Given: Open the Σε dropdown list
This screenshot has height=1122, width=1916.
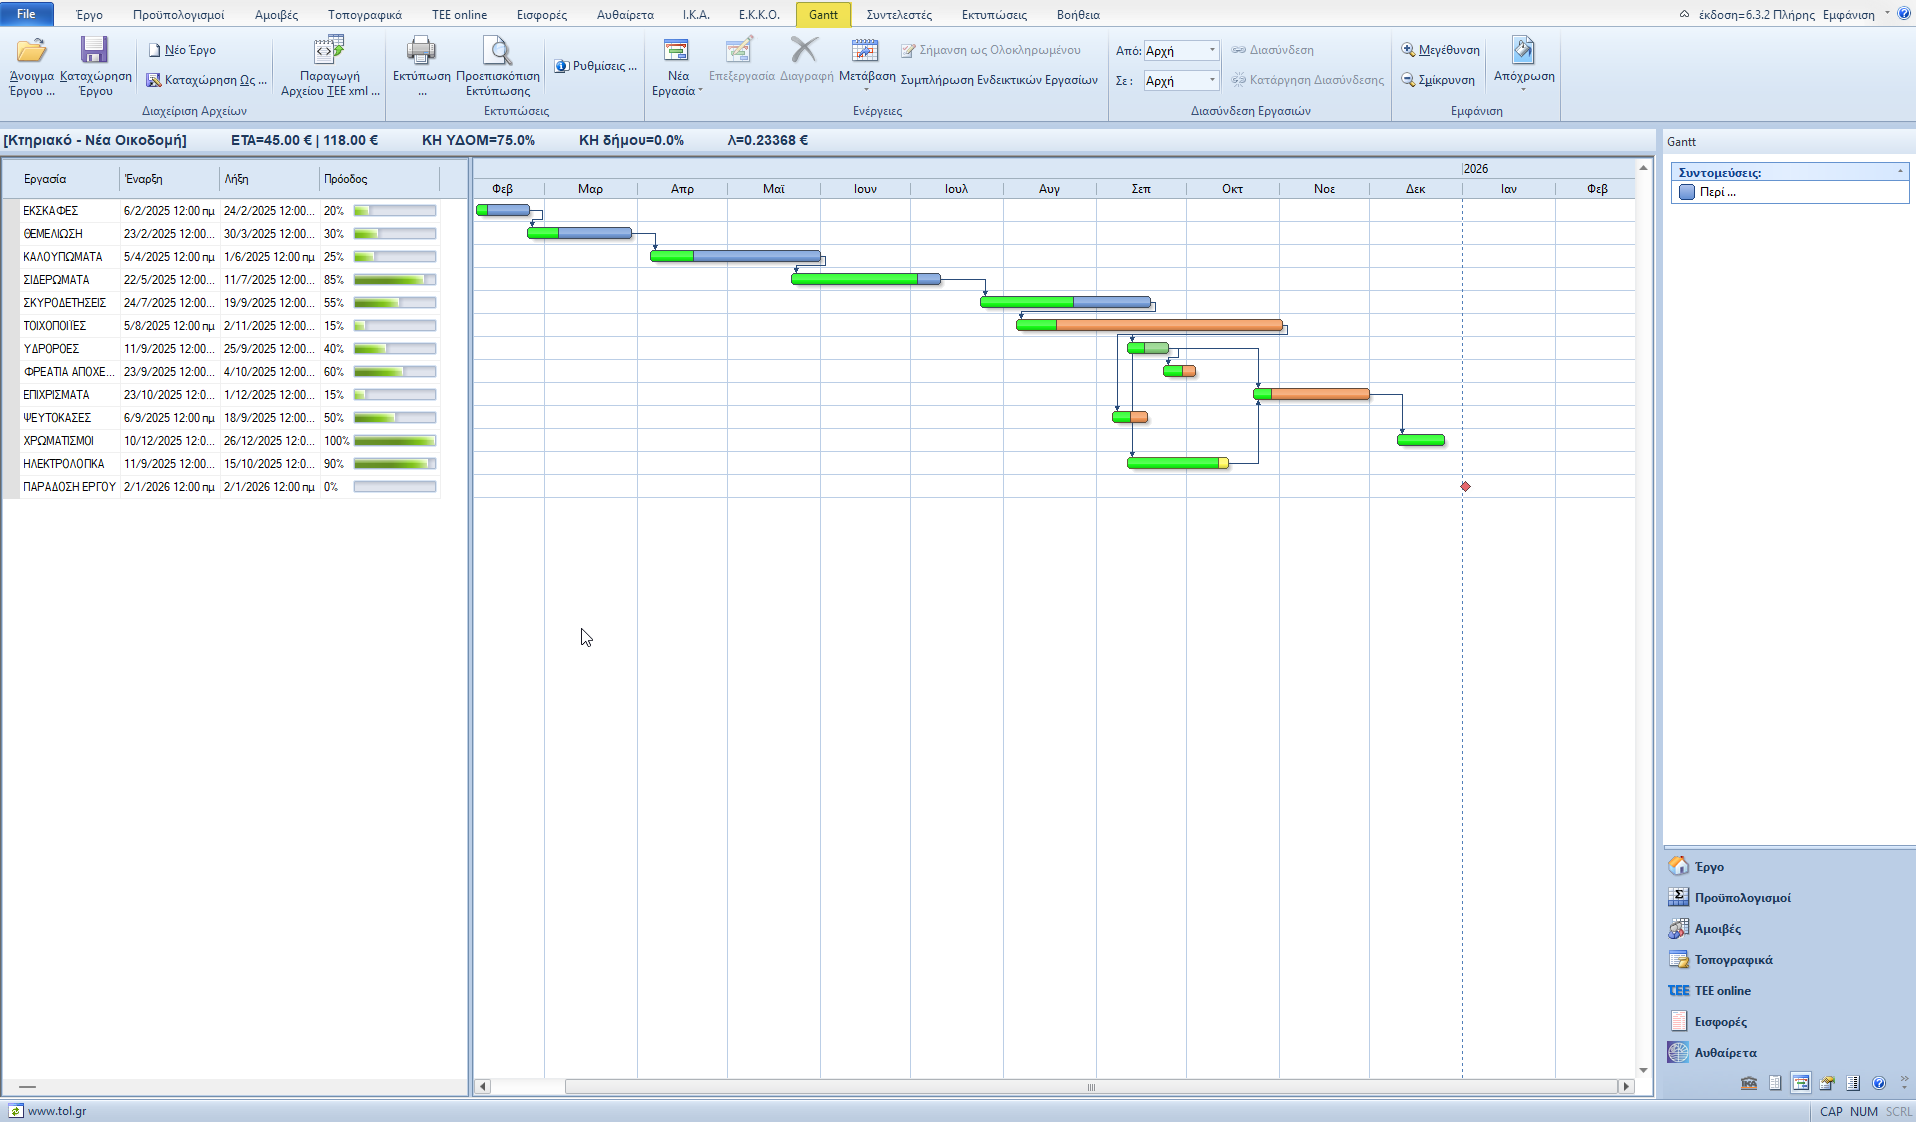Looking at the screenshot, I should click(1212, 80).
